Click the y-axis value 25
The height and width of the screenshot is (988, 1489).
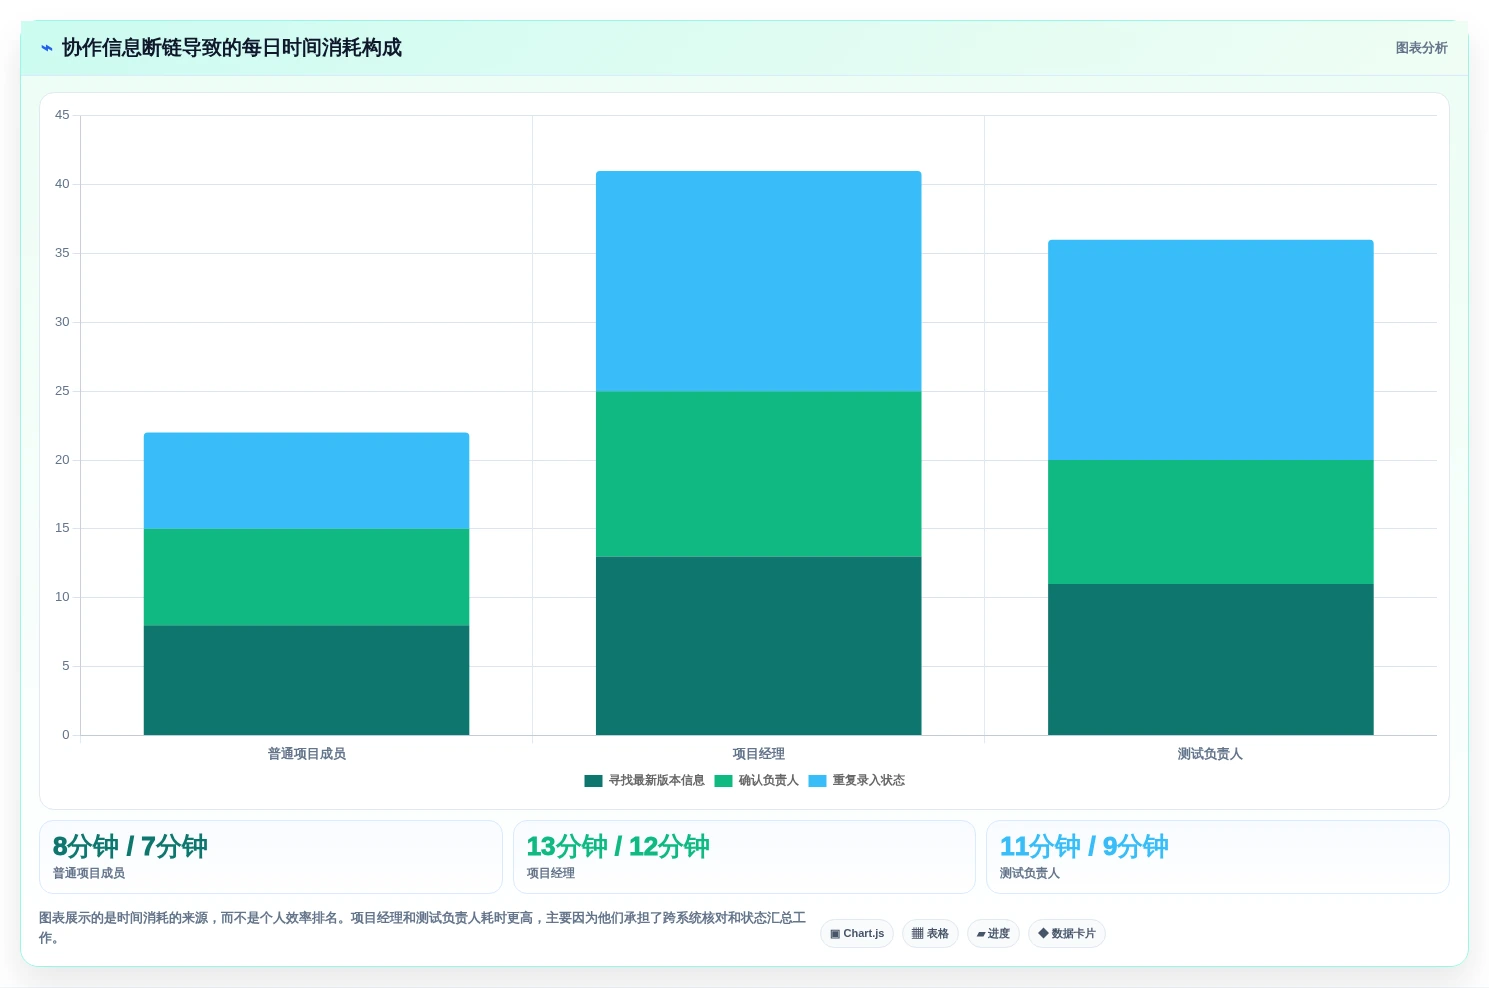tap(62, 391)
